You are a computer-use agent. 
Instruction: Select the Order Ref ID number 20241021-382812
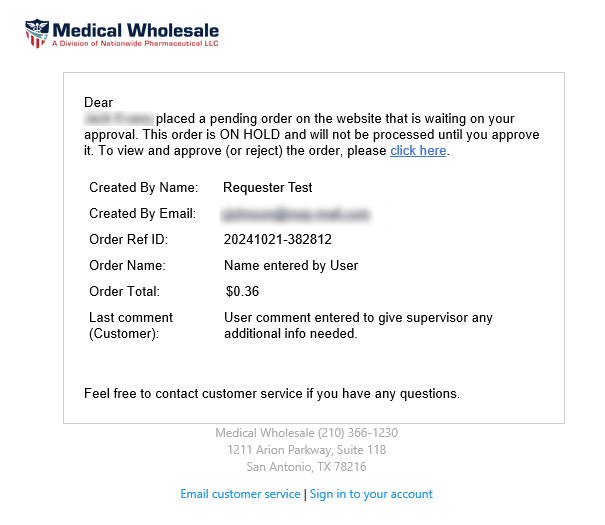(x=278, y=240)
